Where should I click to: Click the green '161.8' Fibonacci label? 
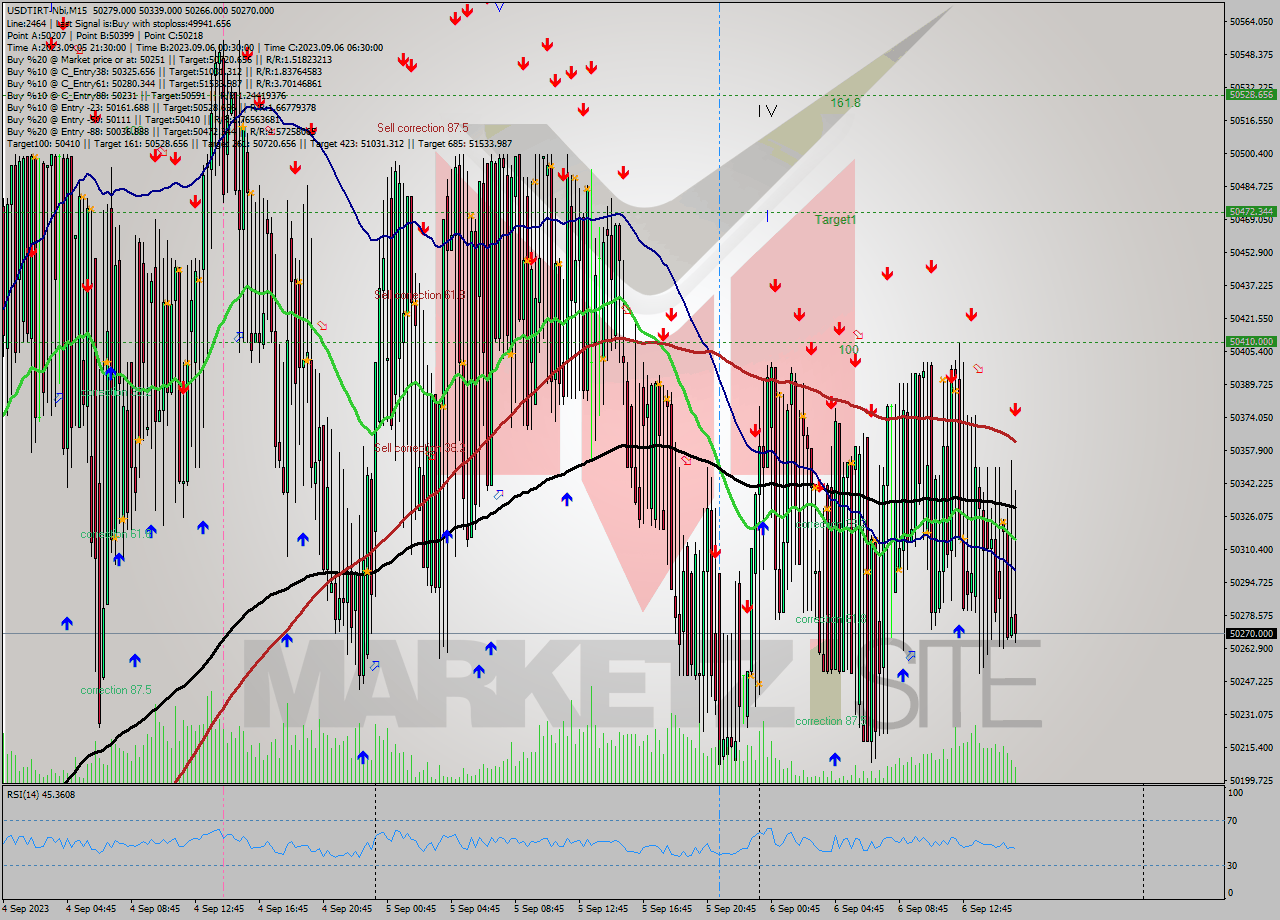[x=845, y=103]
